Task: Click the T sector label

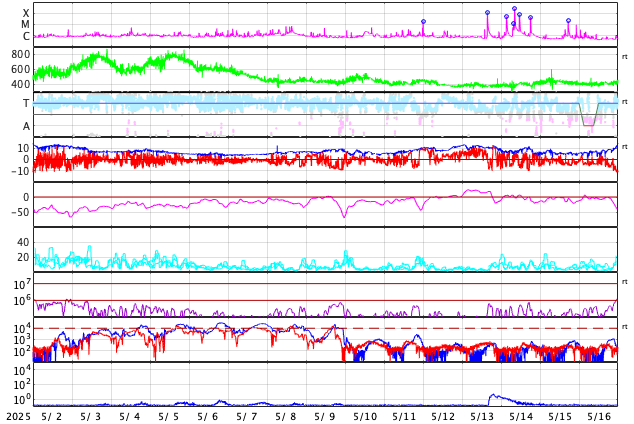Action: tap(26, 103)
